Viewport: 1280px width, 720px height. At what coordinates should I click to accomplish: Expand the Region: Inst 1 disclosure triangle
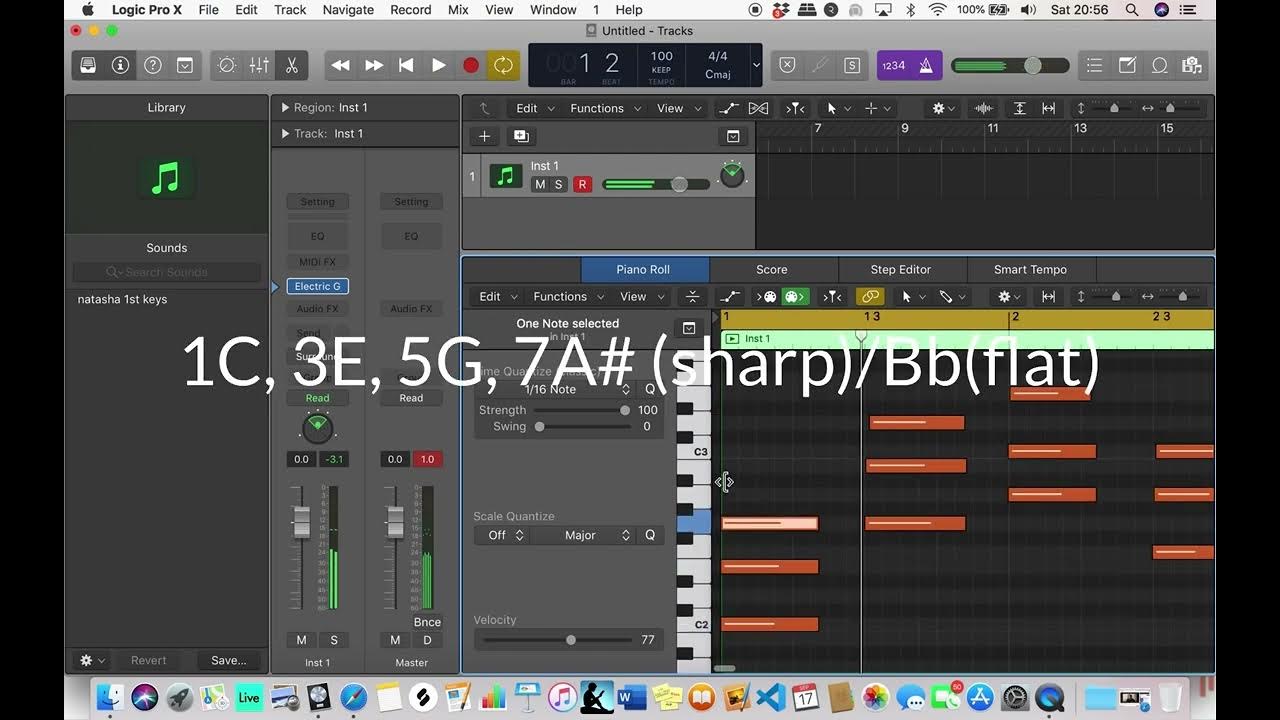tap(285, 107)
